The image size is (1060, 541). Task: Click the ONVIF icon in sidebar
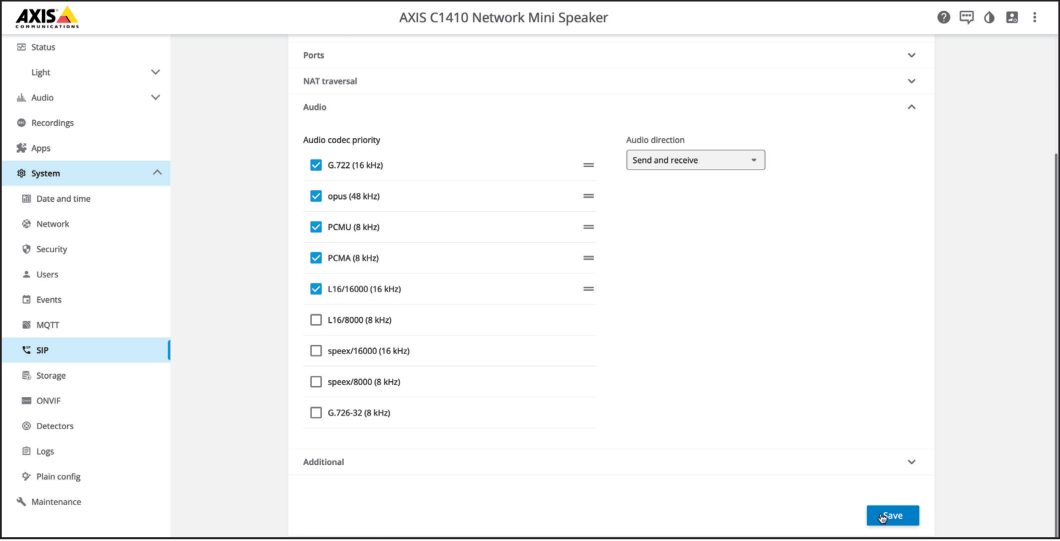coord(26,400)
